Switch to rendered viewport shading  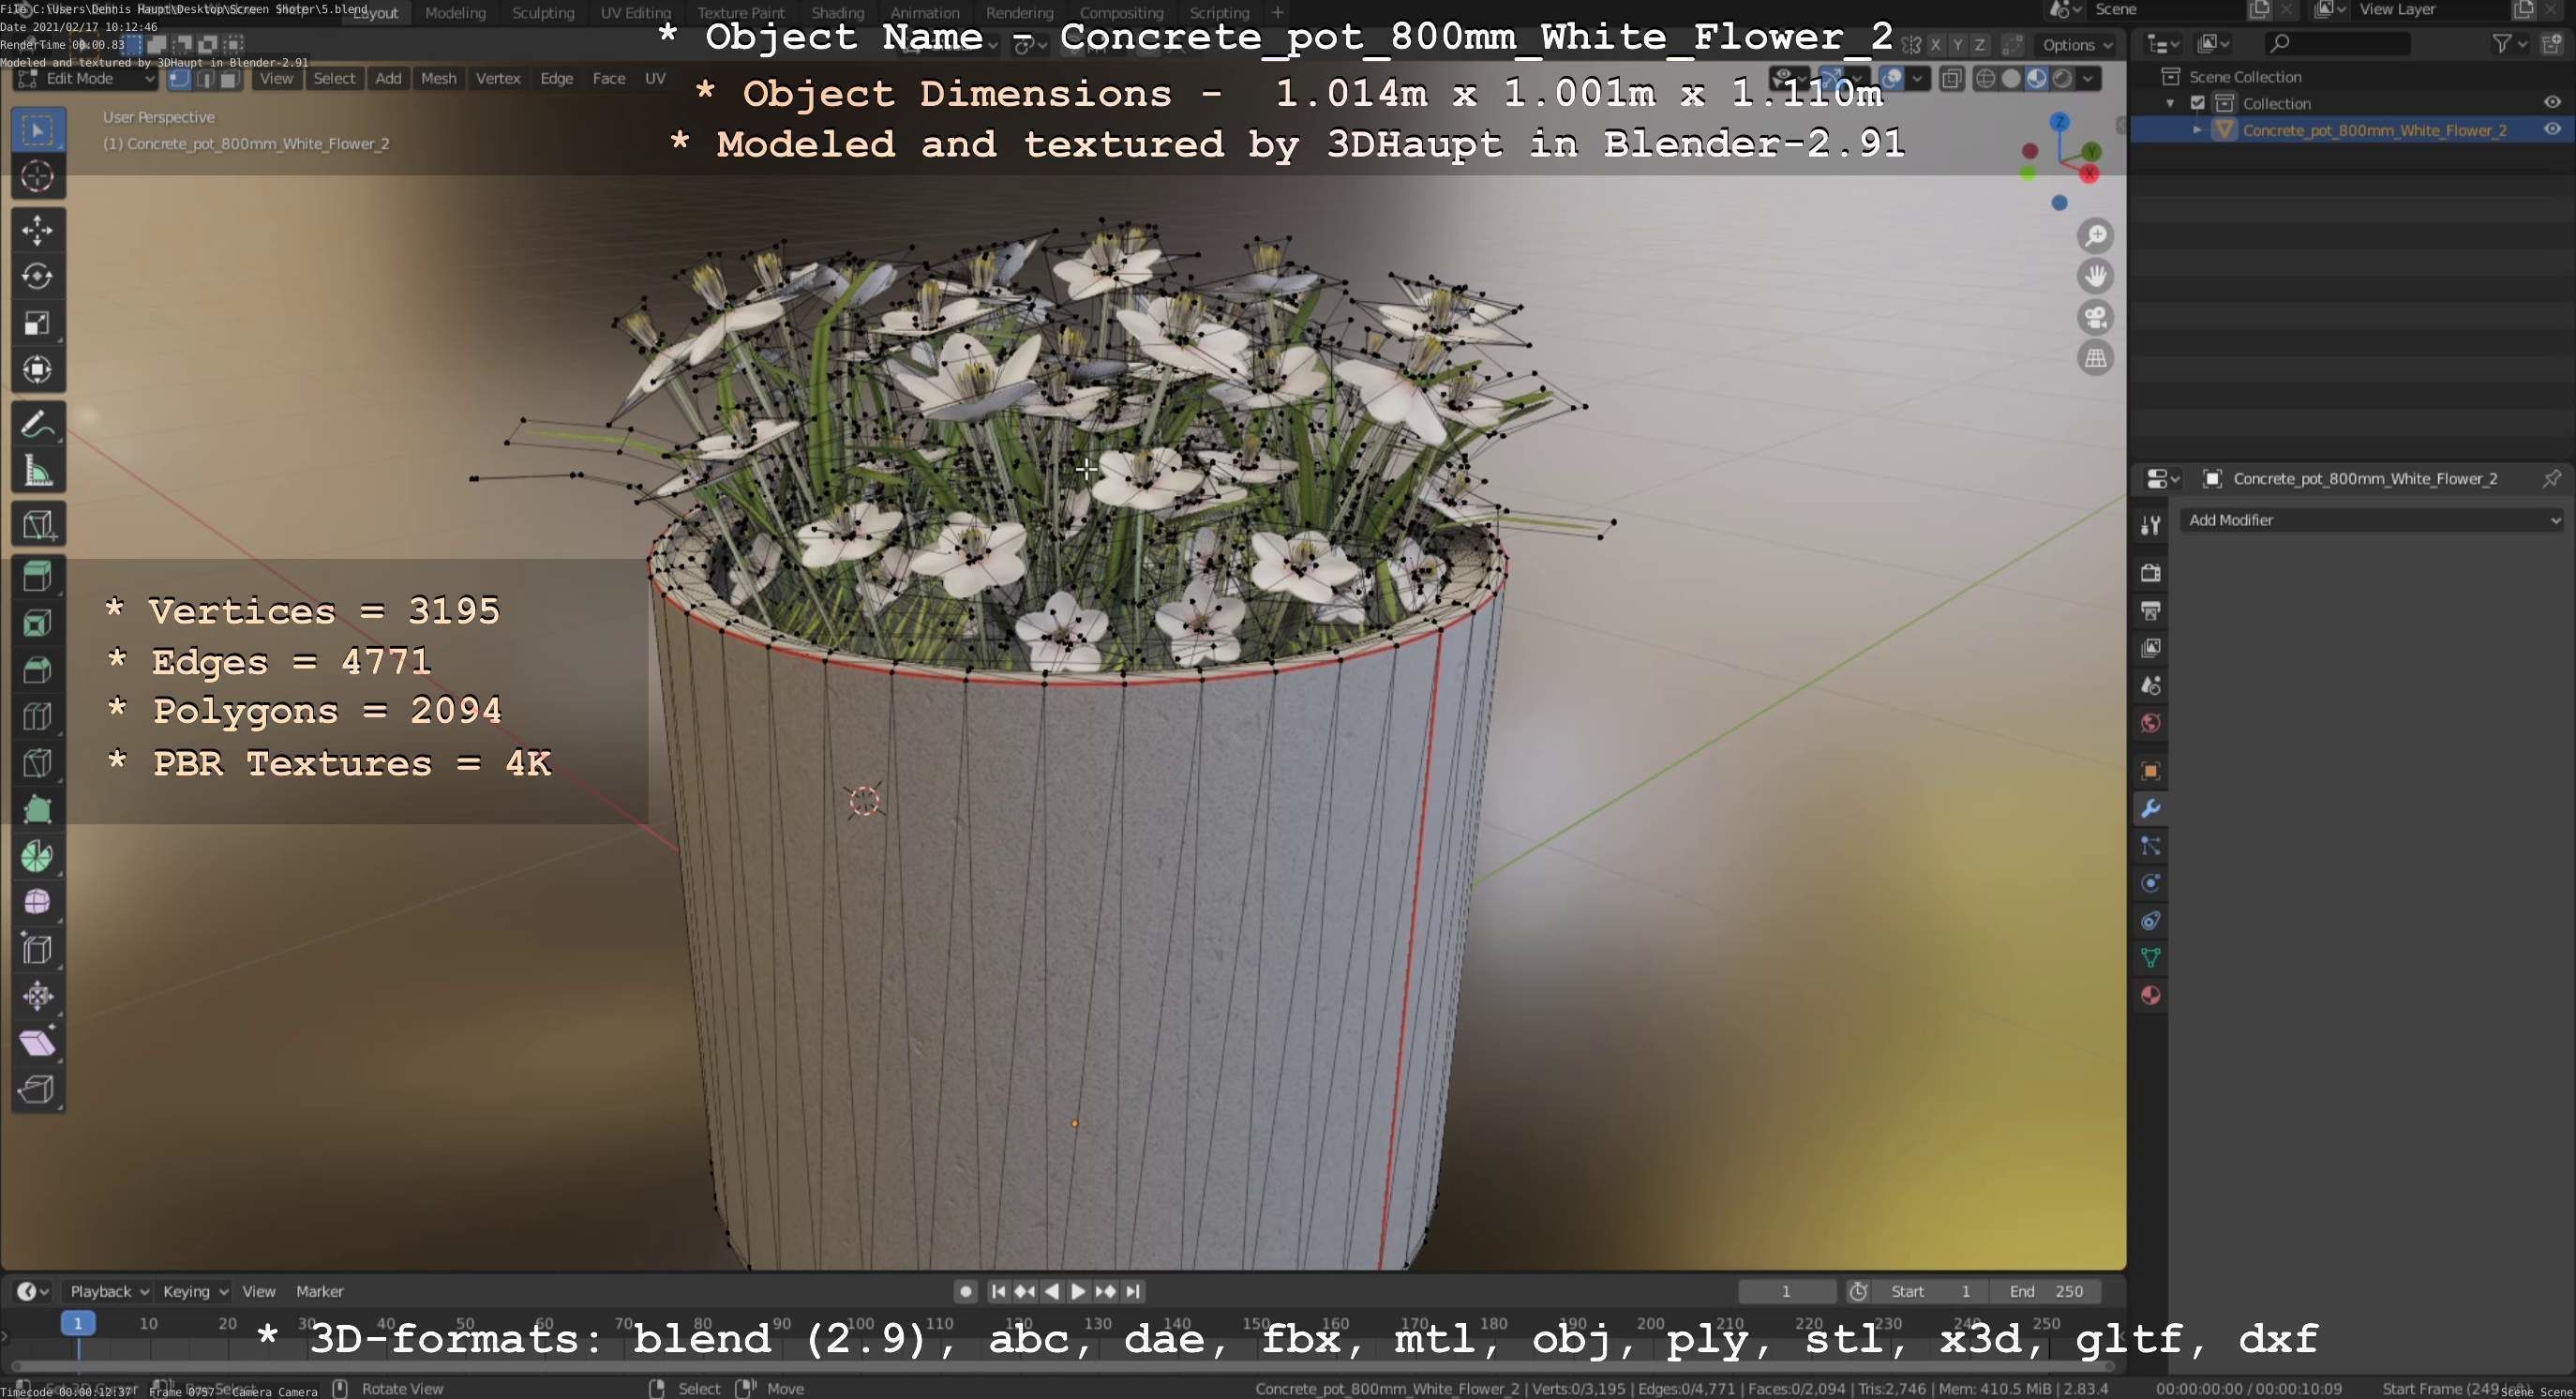click(2062, 79)
